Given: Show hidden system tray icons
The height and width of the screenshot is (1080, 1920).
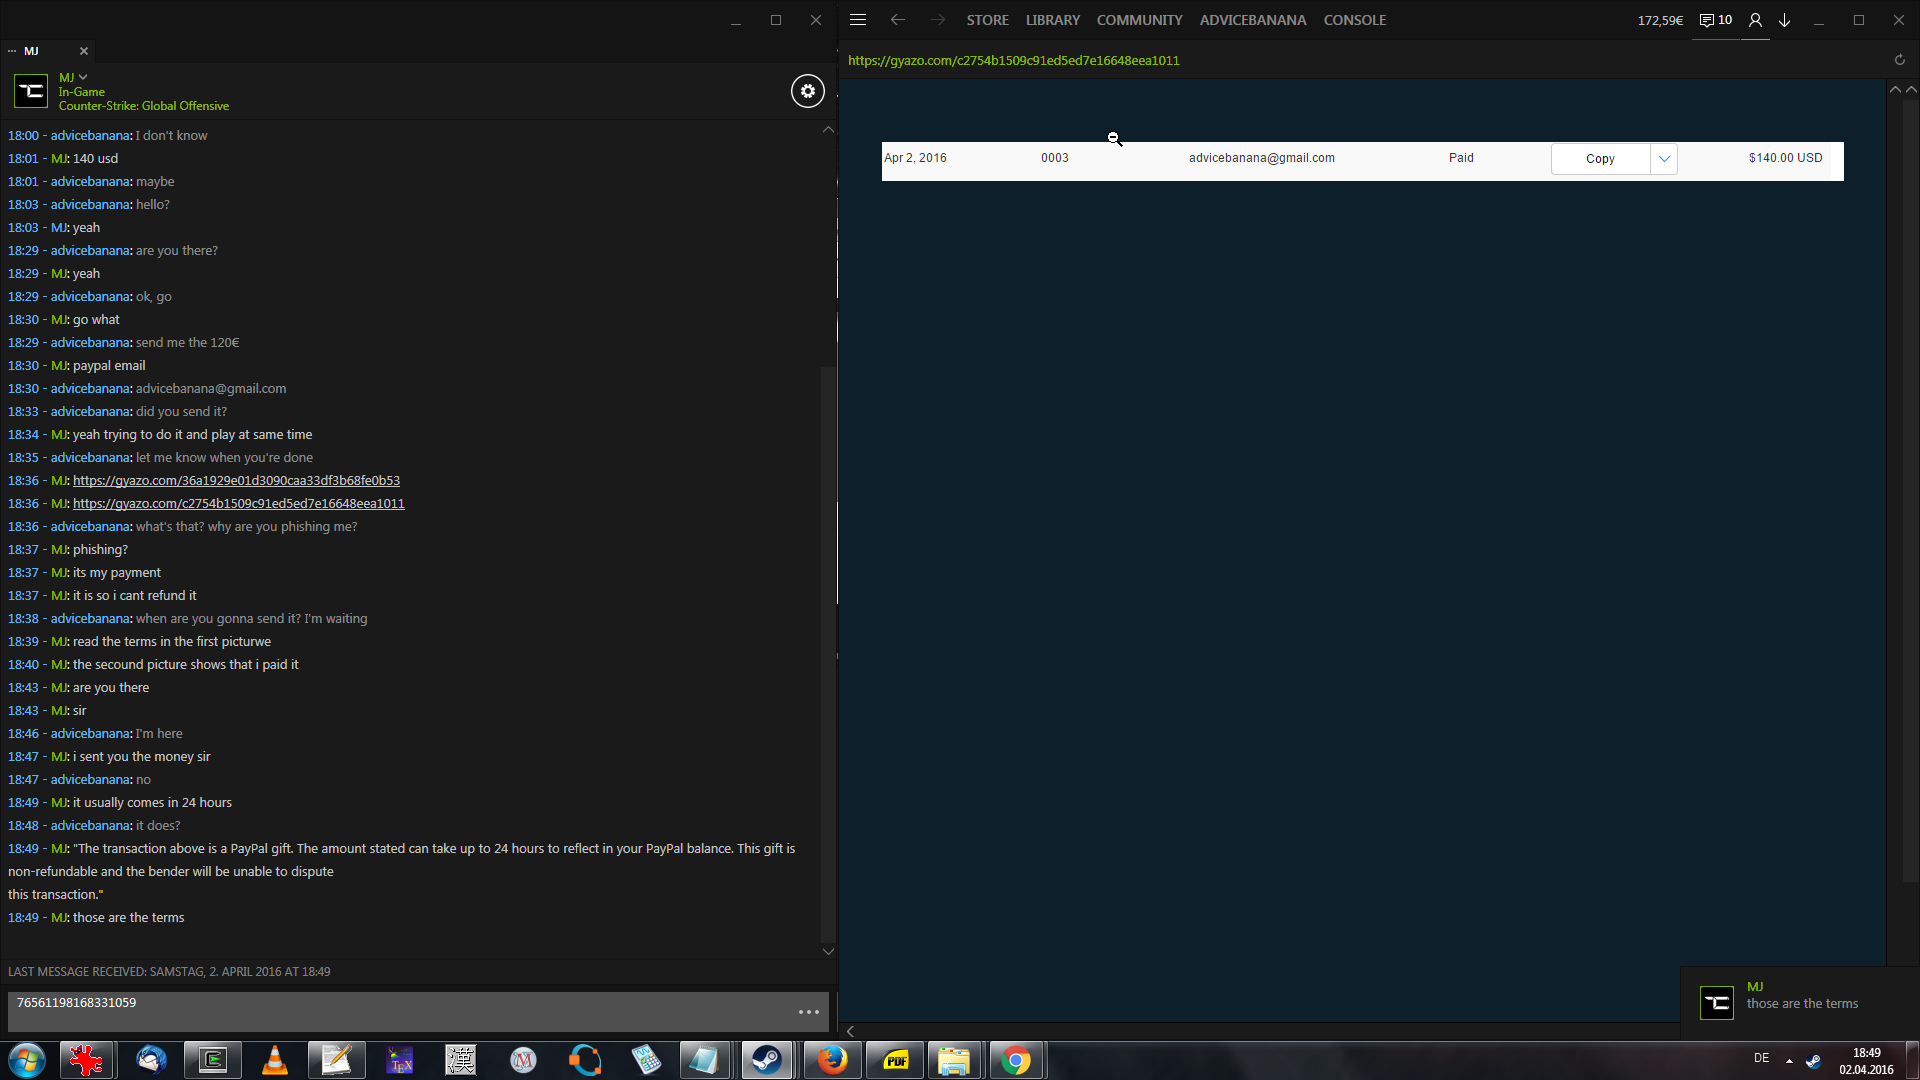Looking at the screenshot, I should 1789,1060.
